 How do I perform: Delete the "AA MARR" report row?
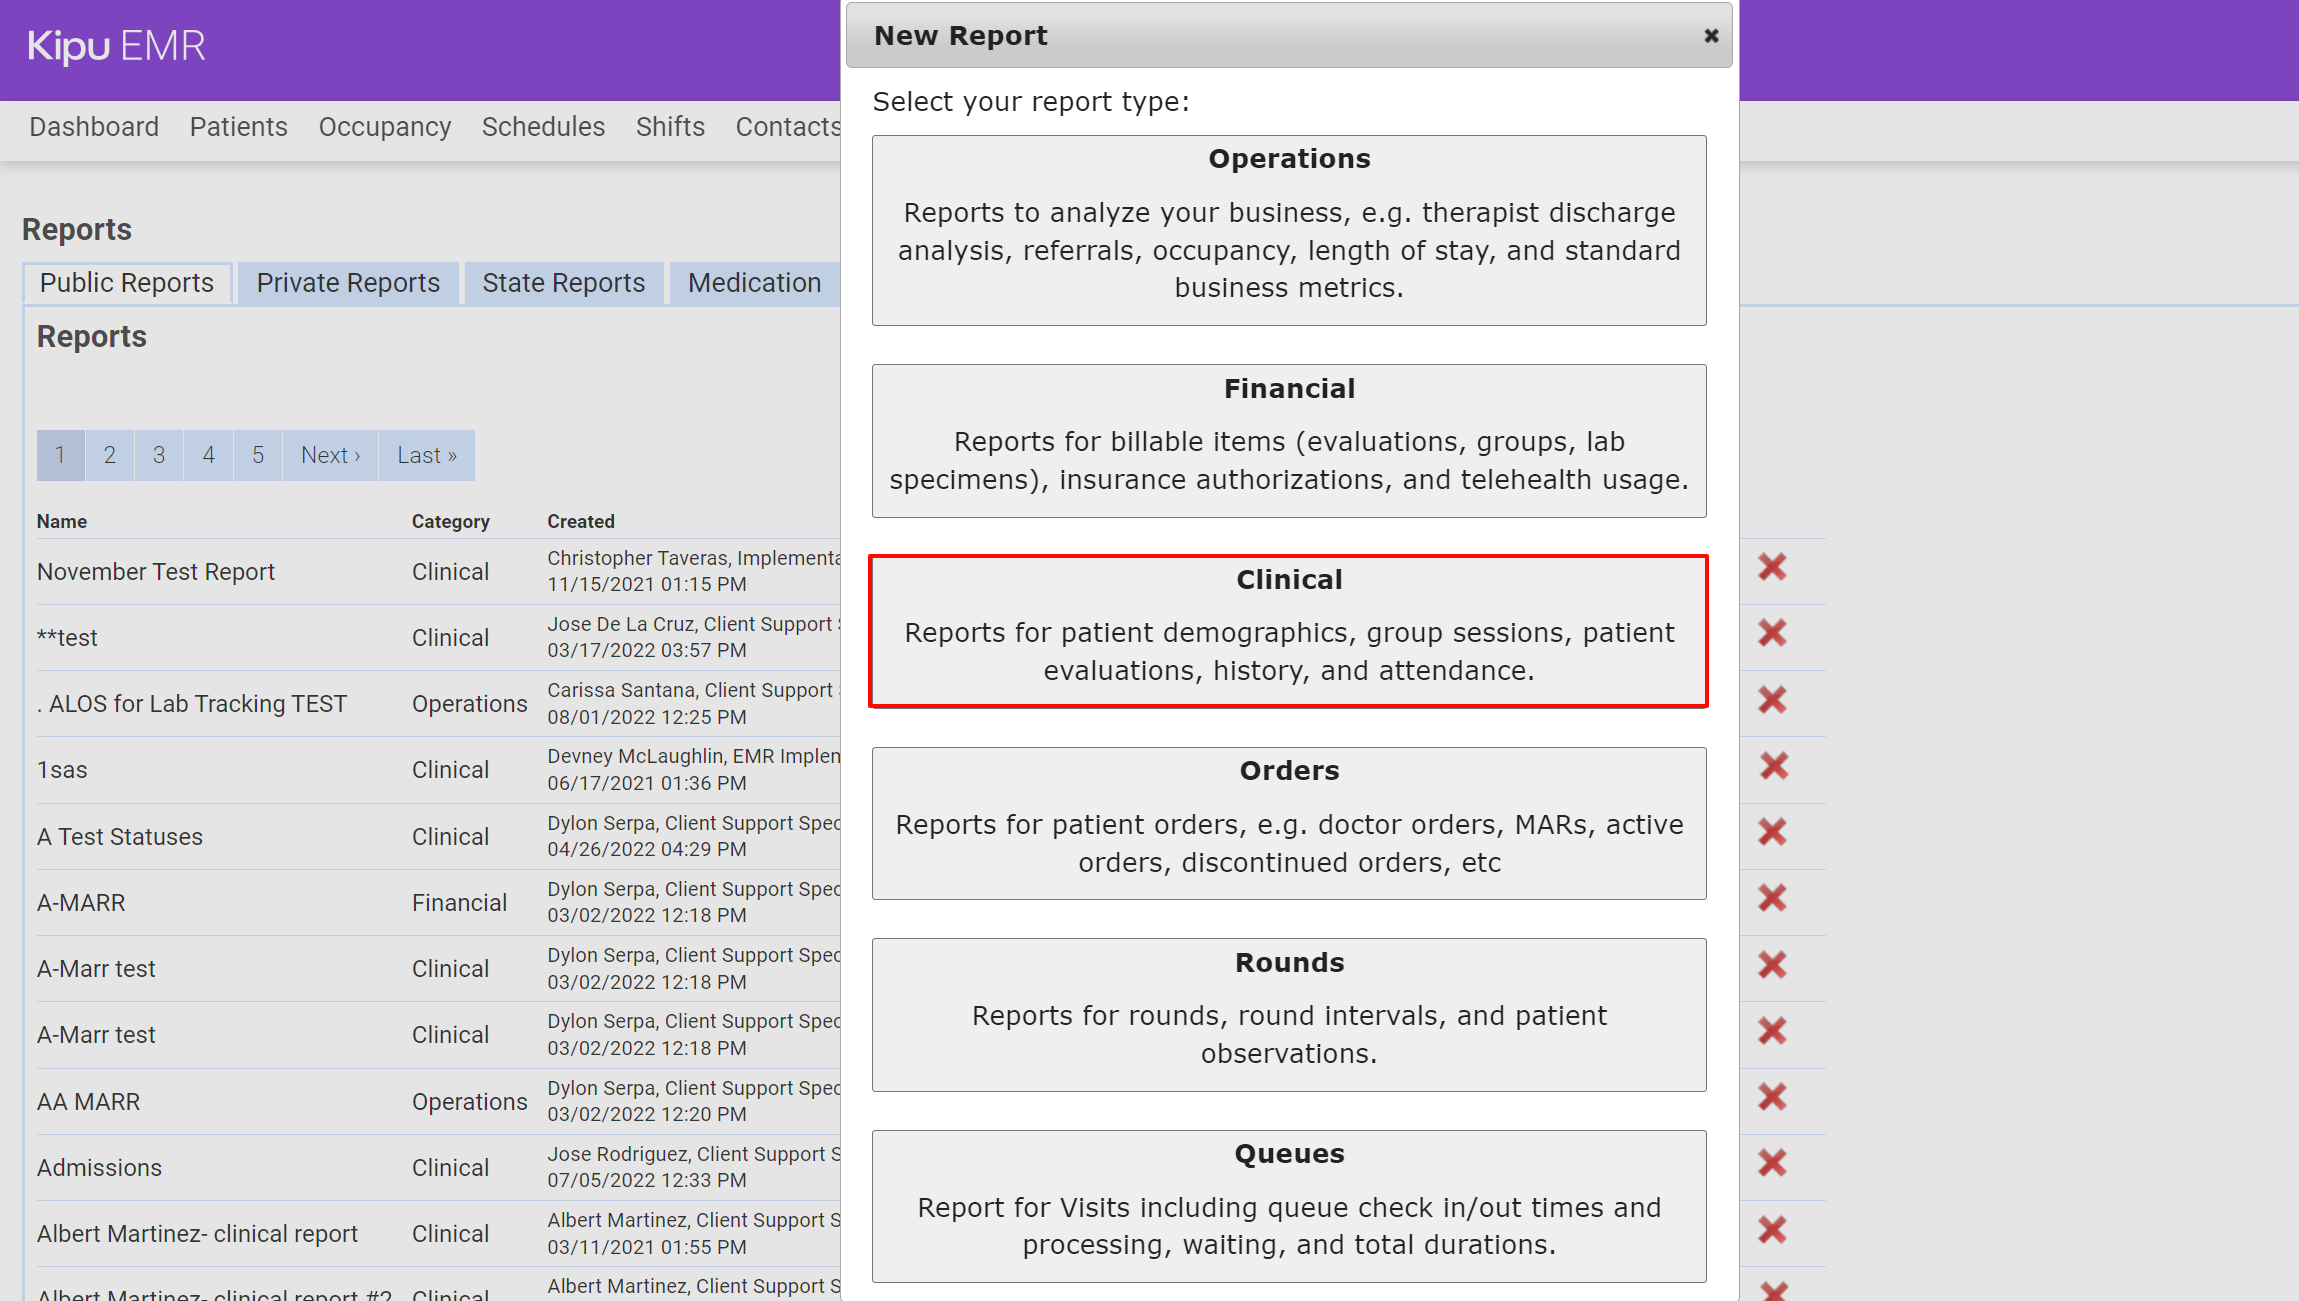[x=1771, y=1097]
